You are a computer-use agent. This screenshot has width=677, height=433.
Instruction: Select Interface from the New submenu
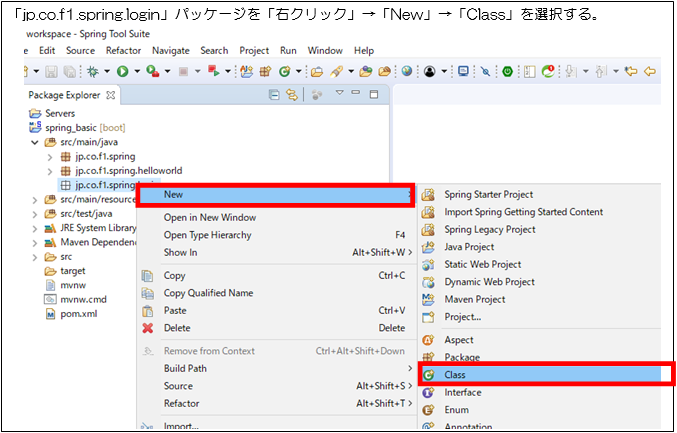tap(462, 393)
